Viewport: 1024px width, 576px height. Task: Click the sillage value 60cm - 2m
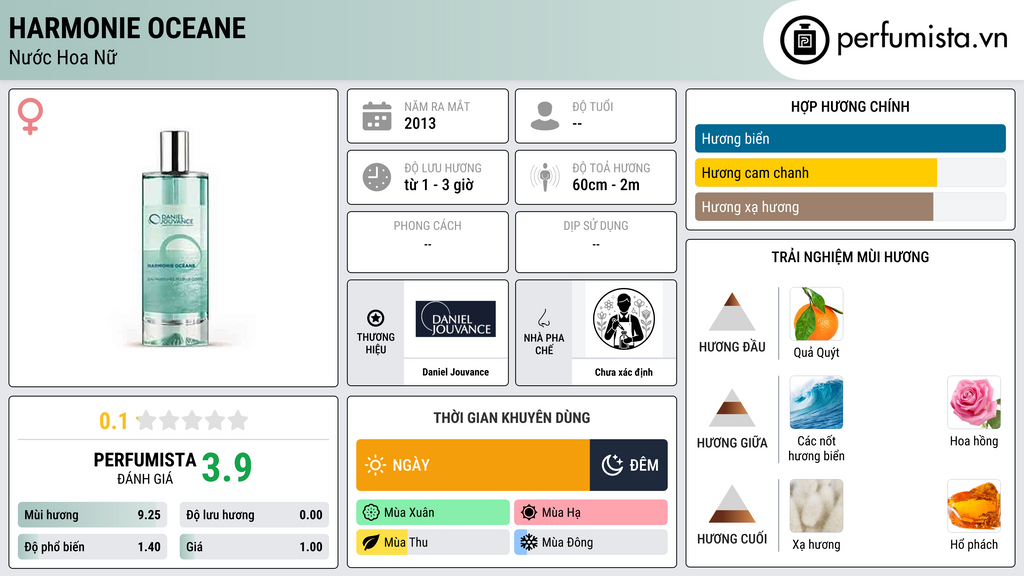click(606, 185)
